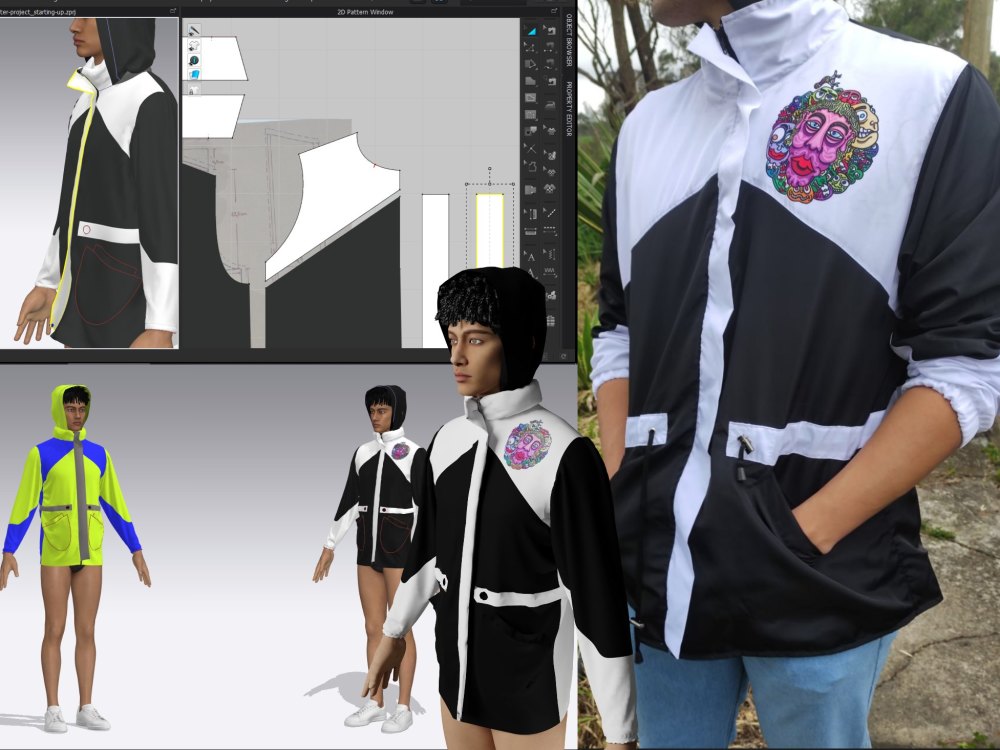
Task: Choose the Pucker zigzag line tool
Action: click(550, 274)
